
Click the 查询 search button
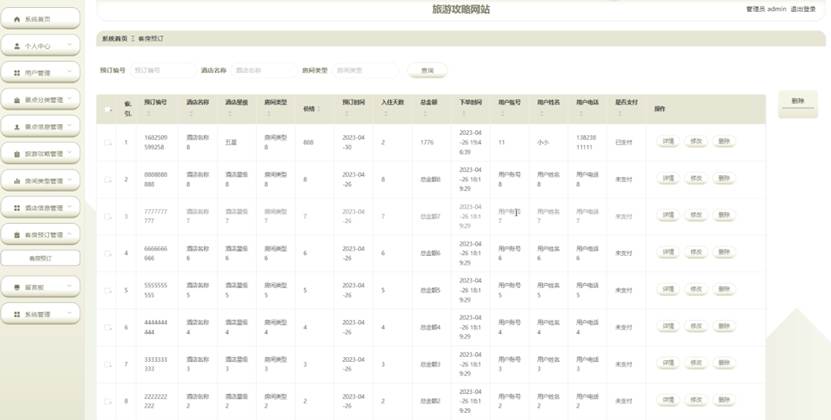[x=427, y=71]
